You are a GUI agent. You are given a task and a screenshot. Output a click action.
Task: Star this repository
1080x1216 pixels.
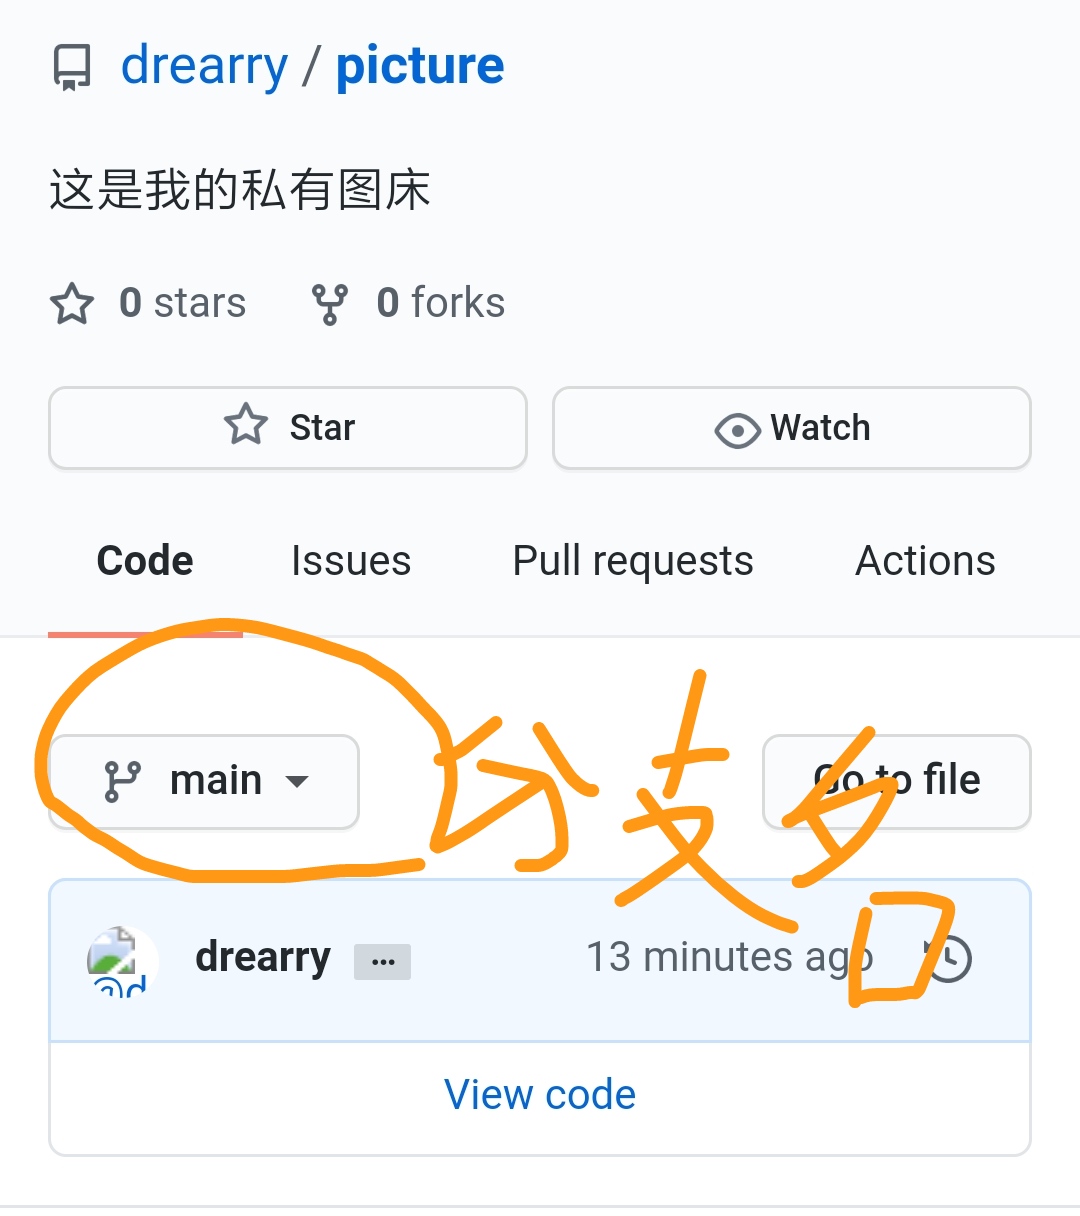pos(288,428)
